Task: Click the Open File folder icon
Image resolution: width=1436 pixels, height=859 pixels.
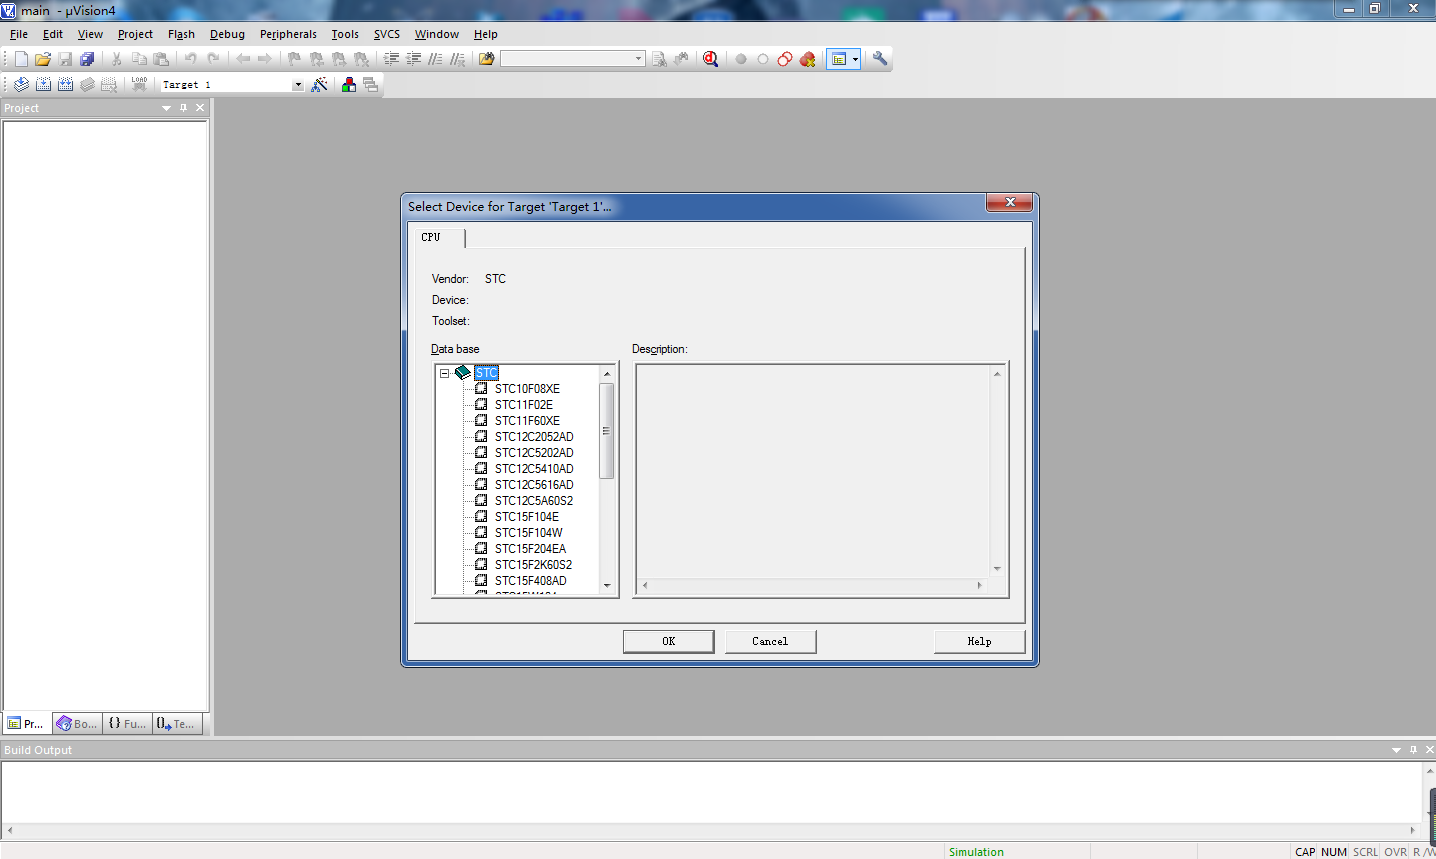Action: pos(43,59)
